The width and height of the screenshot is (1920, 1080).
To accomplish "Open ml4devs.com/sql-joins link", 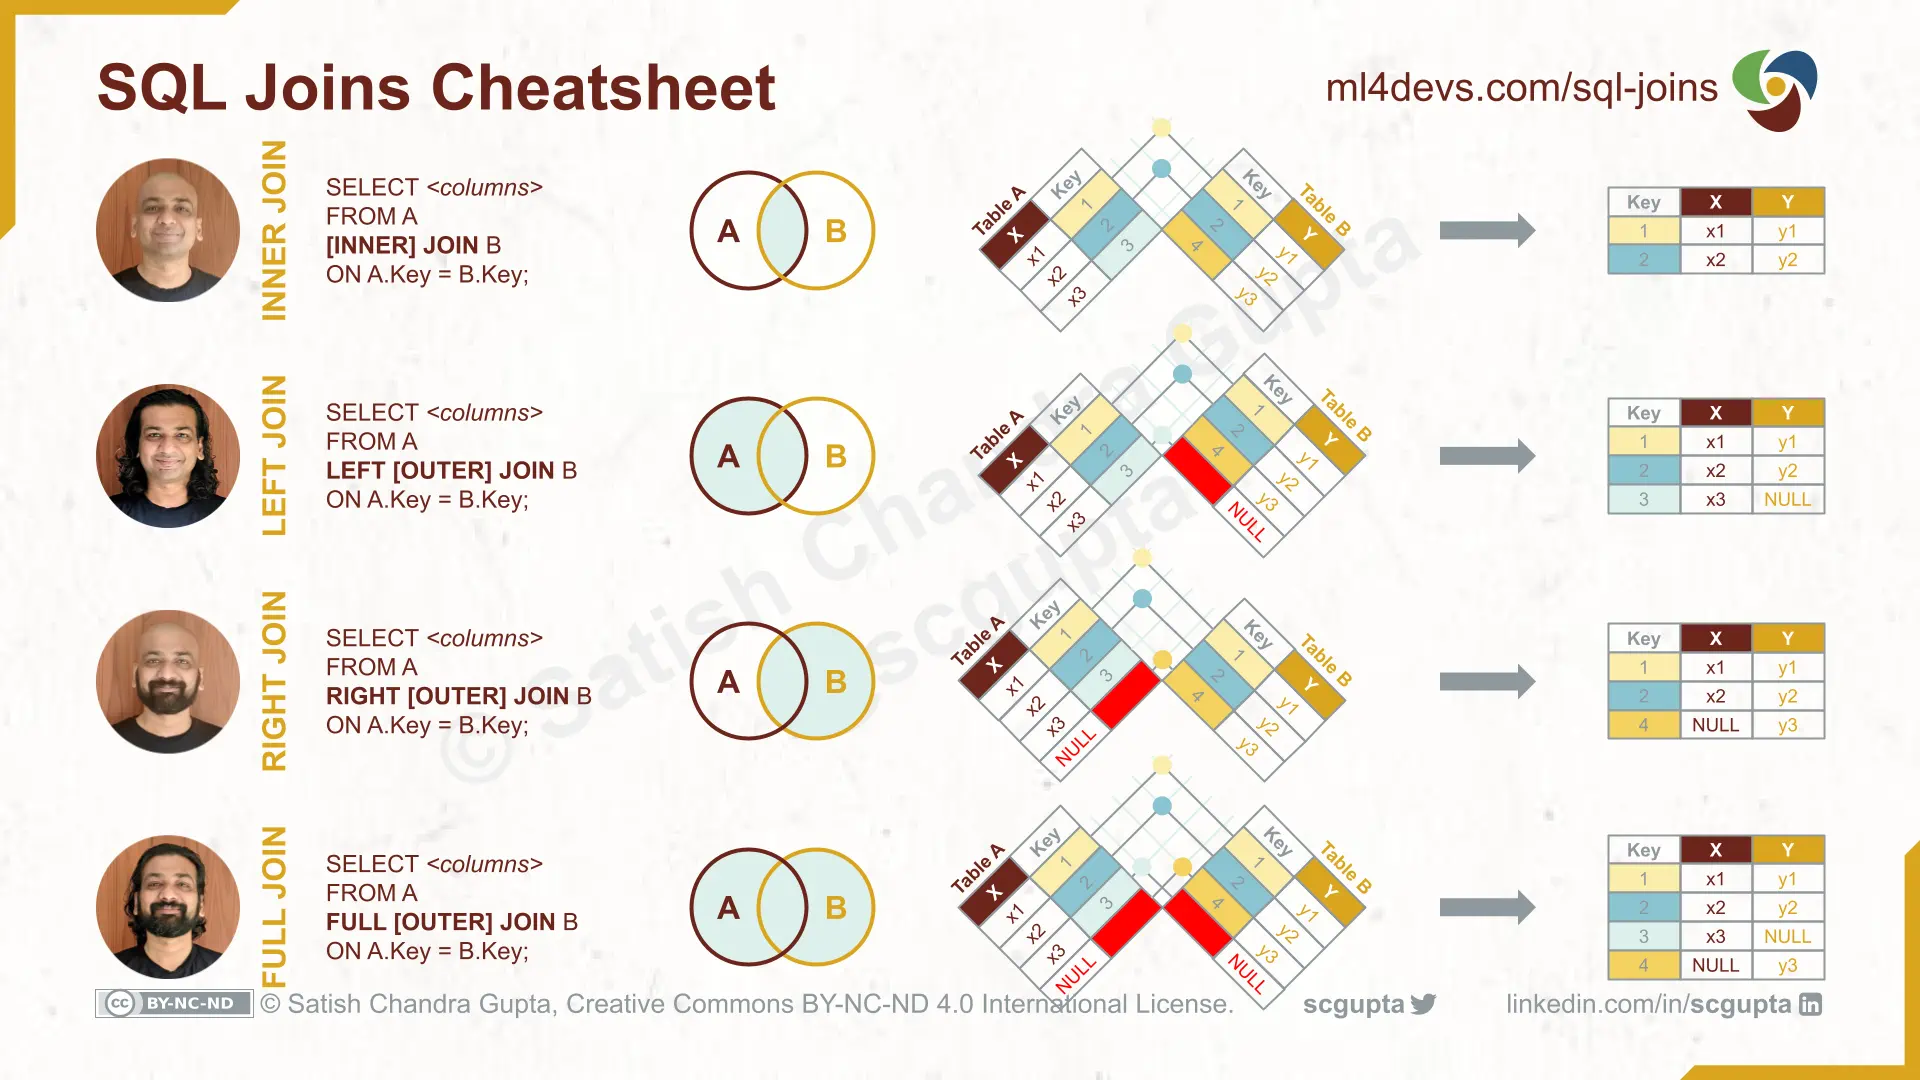I will [1518, 87].
